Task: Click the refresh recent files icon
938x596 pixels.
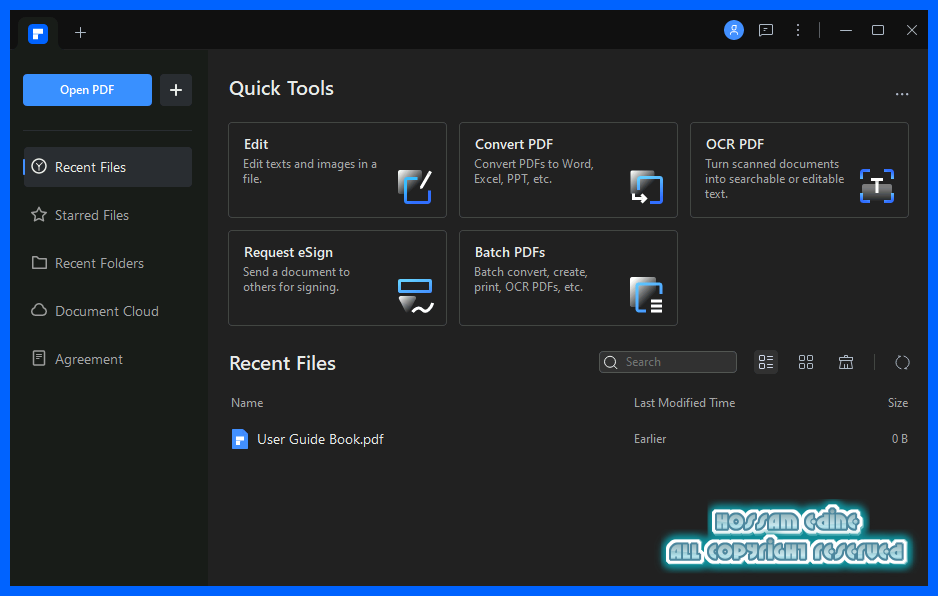Action: [x=902, y=362]
